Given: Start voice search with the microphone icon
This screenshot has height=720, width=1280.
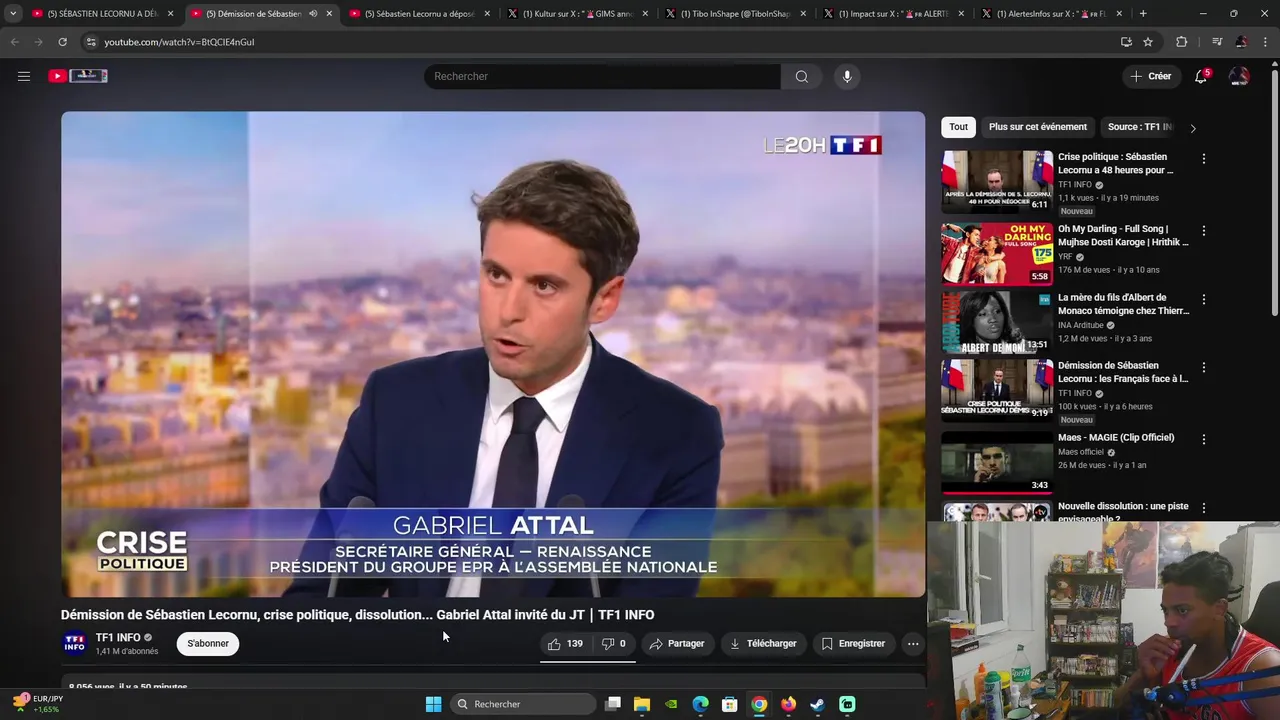Looking at the screenshot, I should (x=847, y=76).
